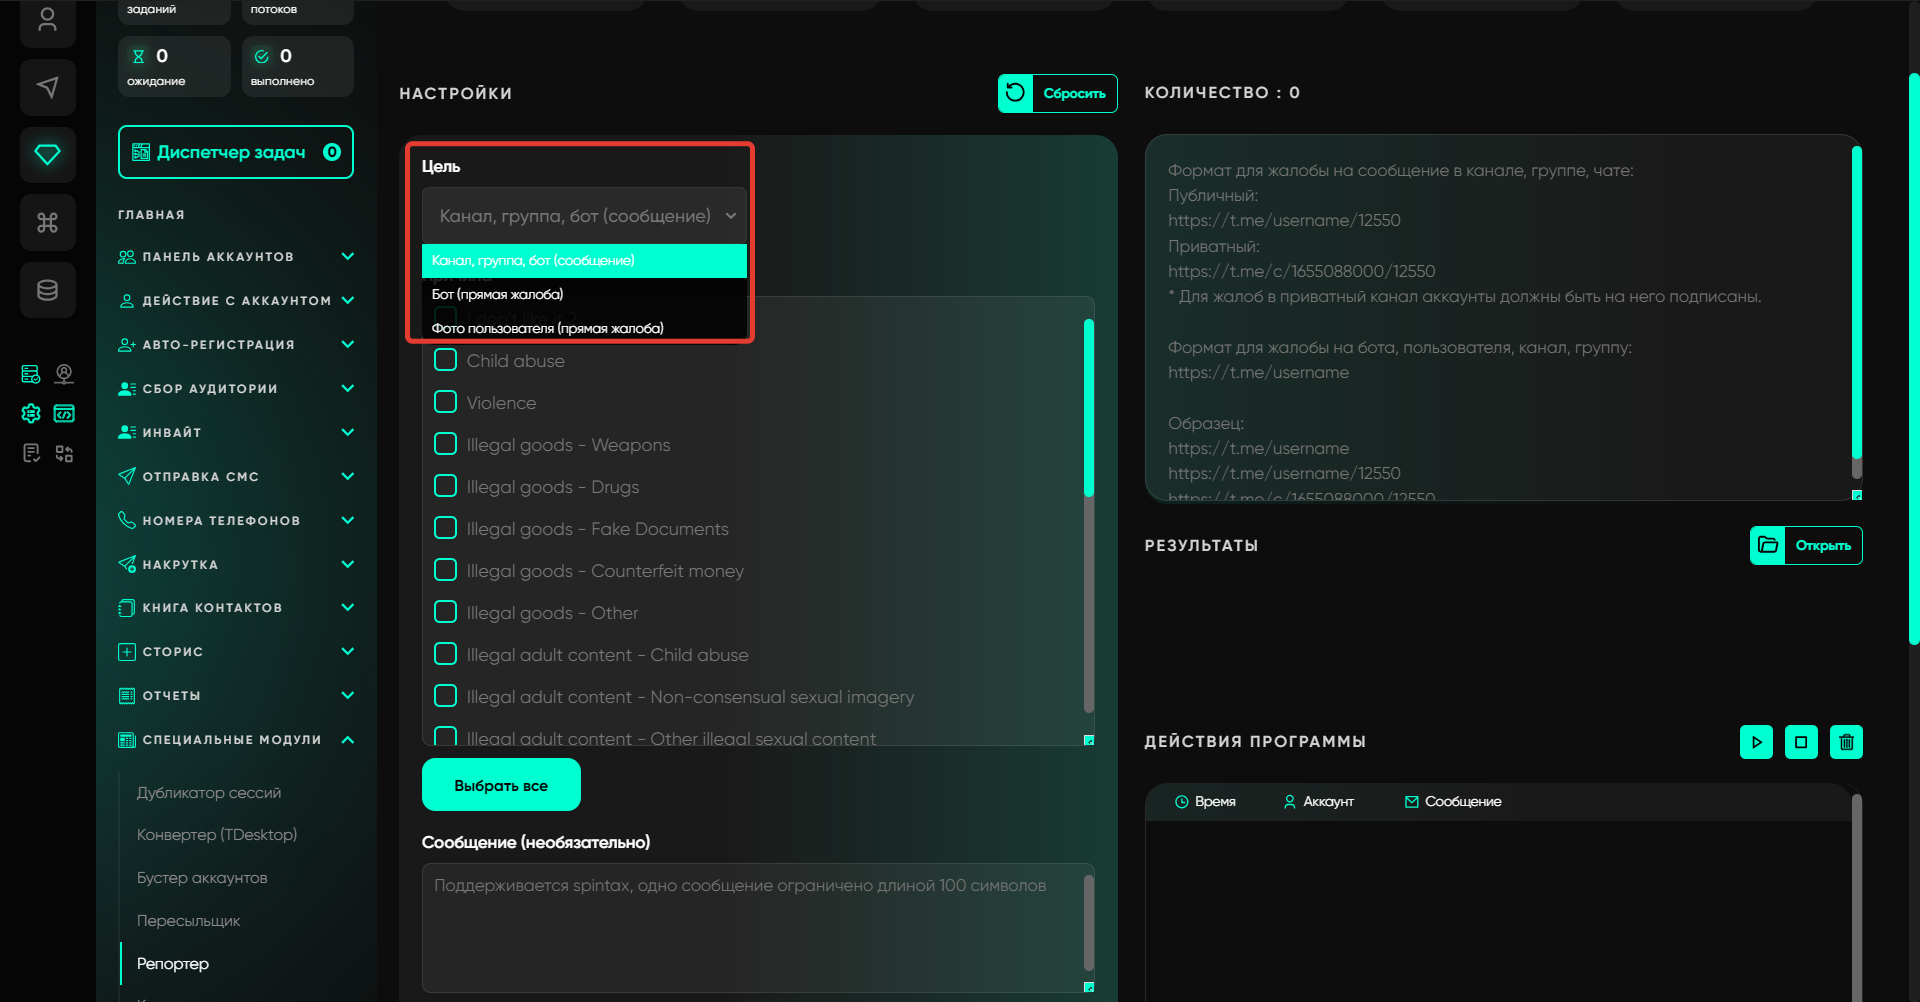Image resolution: width=1920 pixels, height=1002 pixels.
Task: Click the green gear icon in left rail
Action: [31, 414]
